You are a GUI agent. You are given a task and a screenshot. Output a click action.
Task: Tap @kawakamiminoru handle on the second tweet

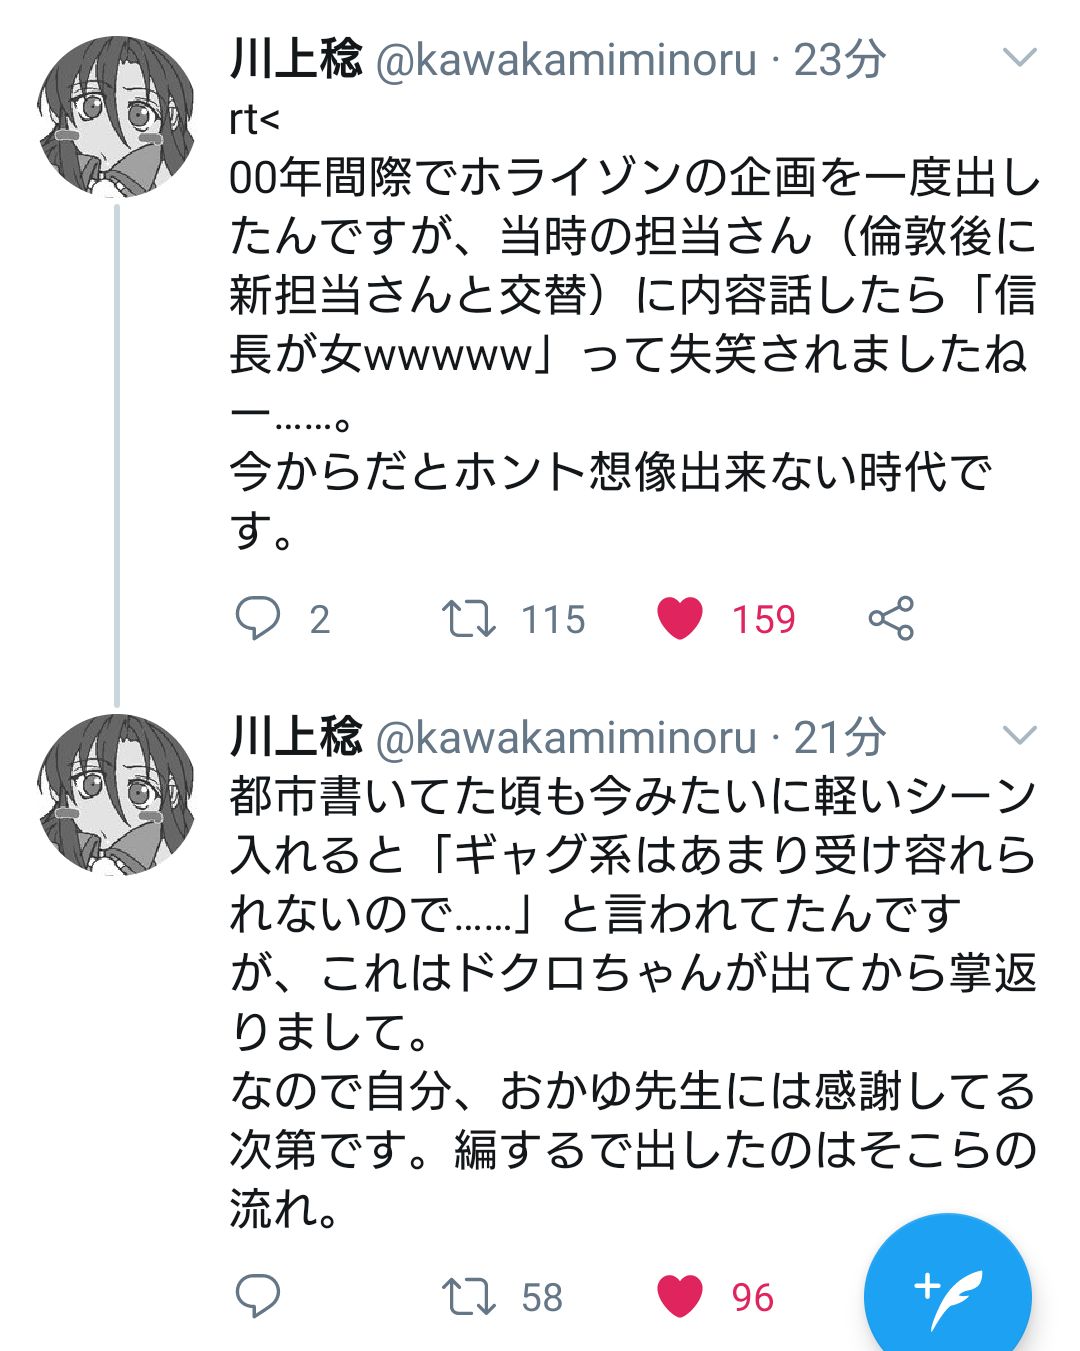566,739
